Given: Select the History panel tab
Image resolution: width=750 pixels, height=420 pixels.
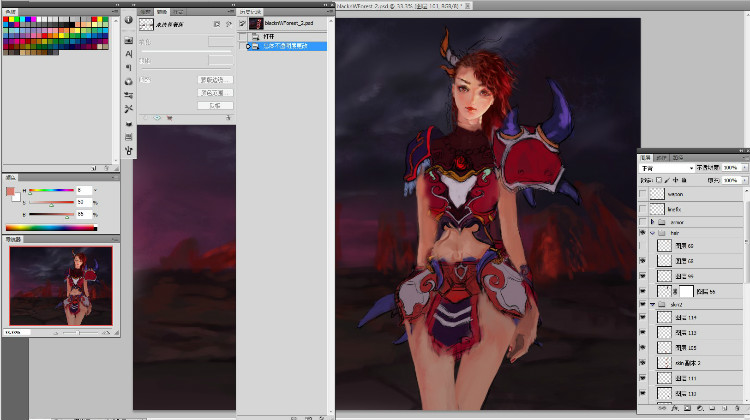Looking at the screenshot, I should pyautogui.click(x=250, y=11).
